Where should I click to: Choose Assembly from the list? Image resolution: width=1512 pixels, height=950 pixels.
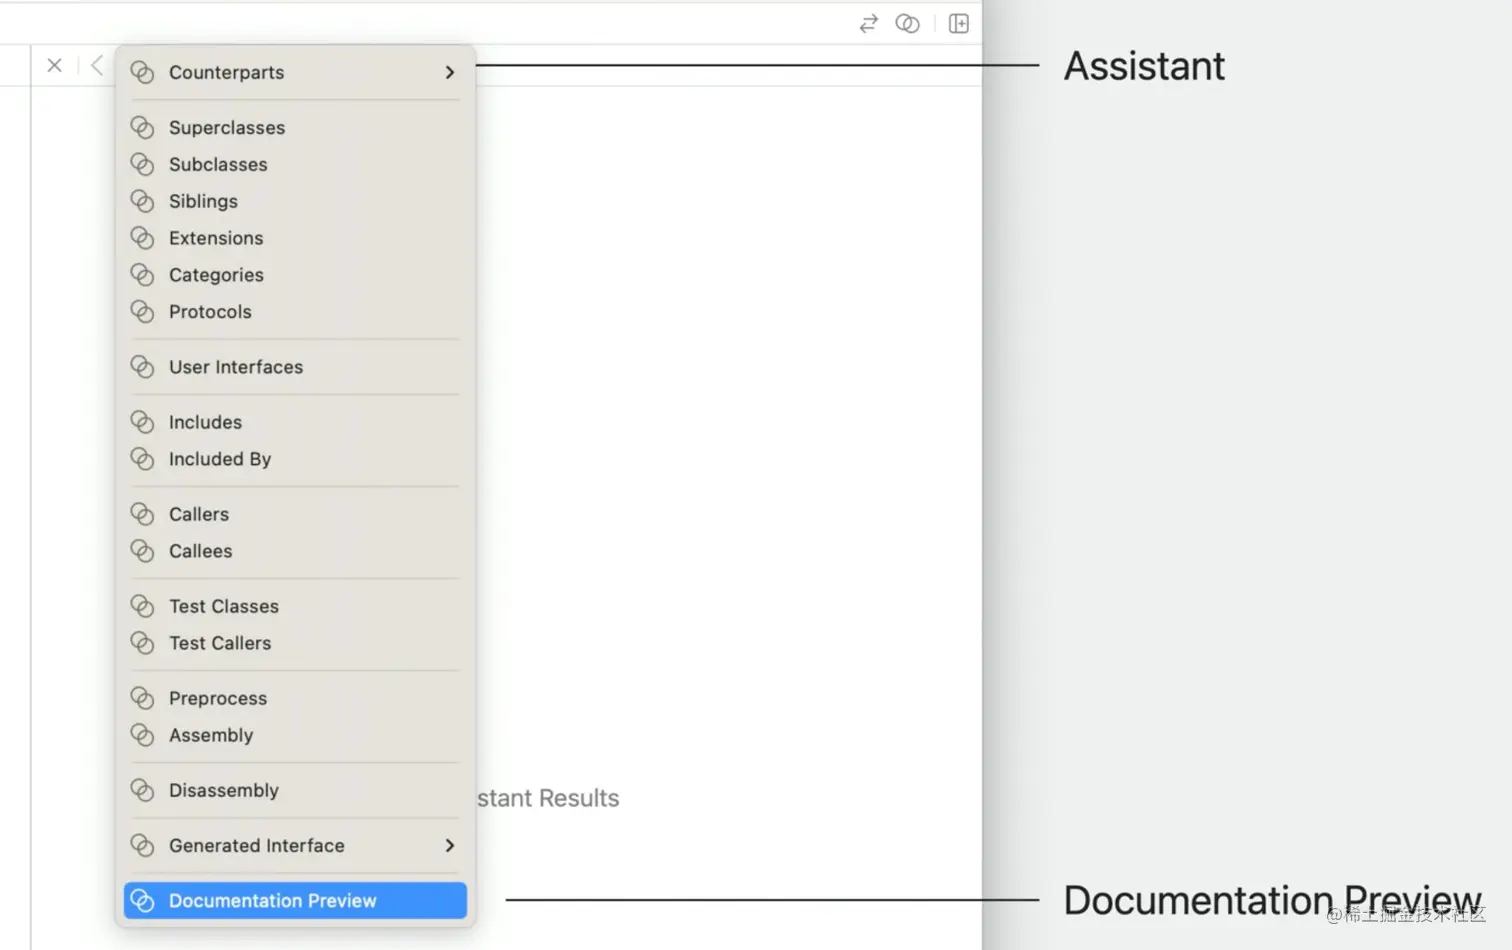point(211,735)
